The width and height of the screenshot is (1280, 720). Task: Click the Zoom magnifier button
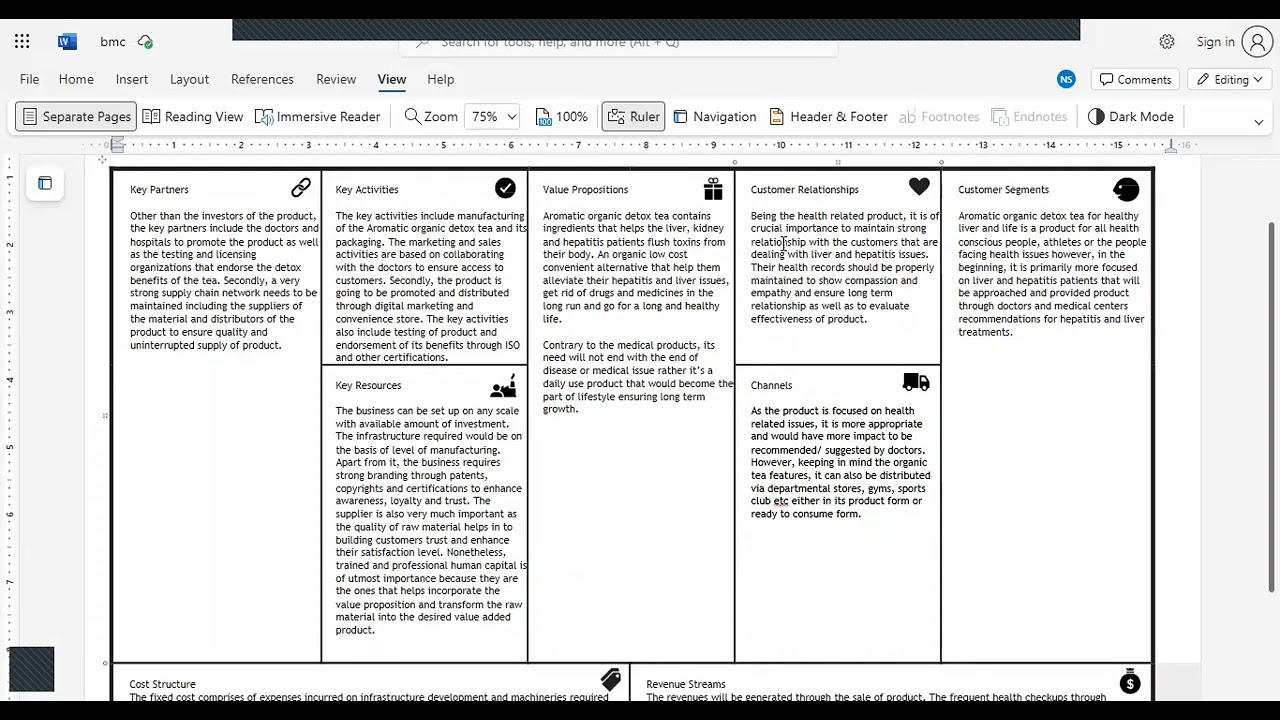(x=431, y=117)
